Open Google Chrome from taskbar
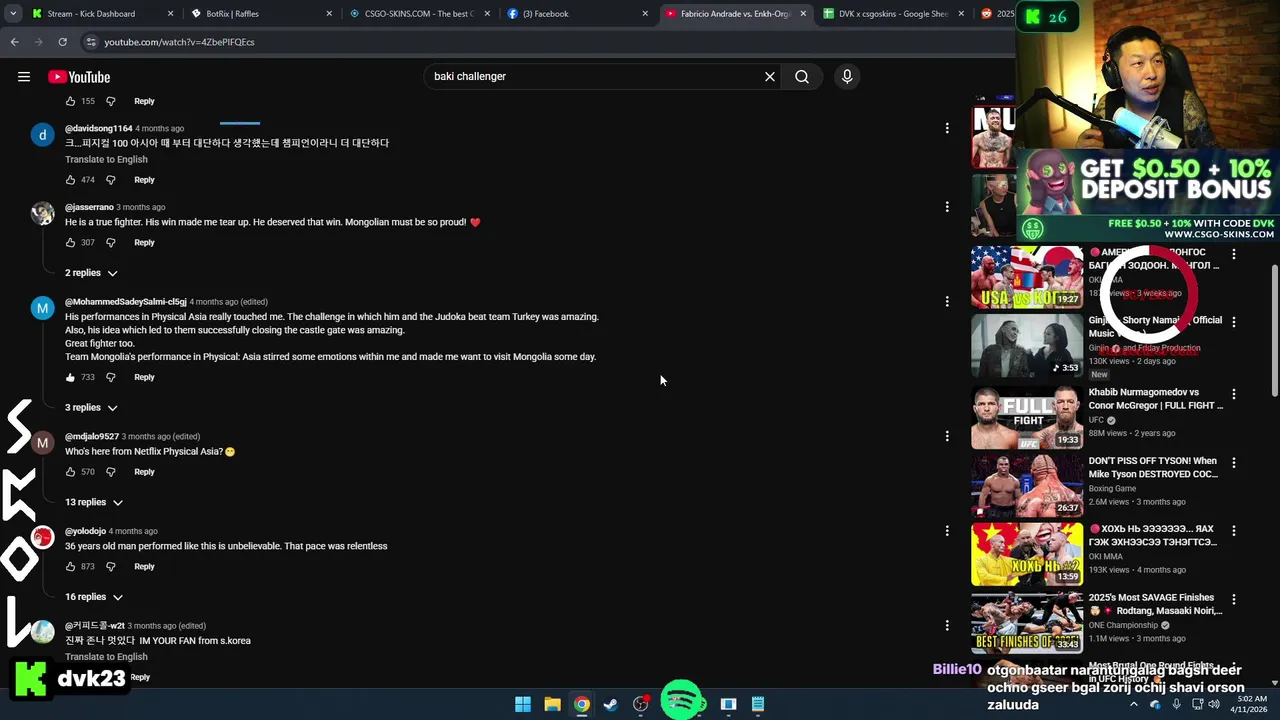The image size is (1280, 720). pos(581,704)
